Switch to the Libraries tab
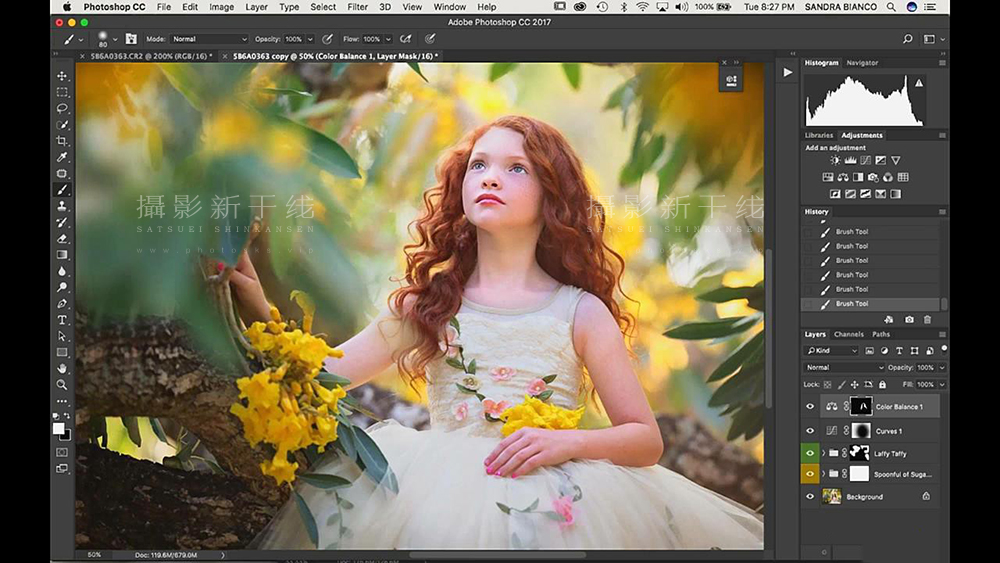Viewport: 1000px width, 563px height. [x=819, y=135]
